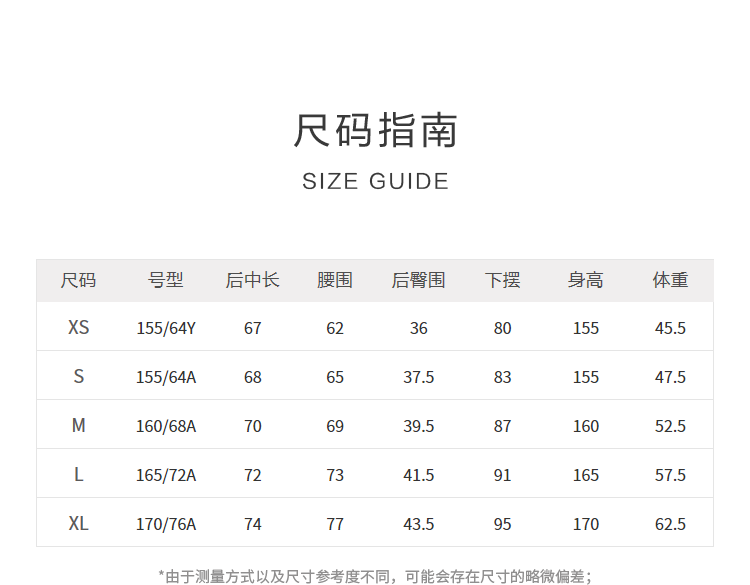Click the 160/68A model cell

tap(166, 426)
